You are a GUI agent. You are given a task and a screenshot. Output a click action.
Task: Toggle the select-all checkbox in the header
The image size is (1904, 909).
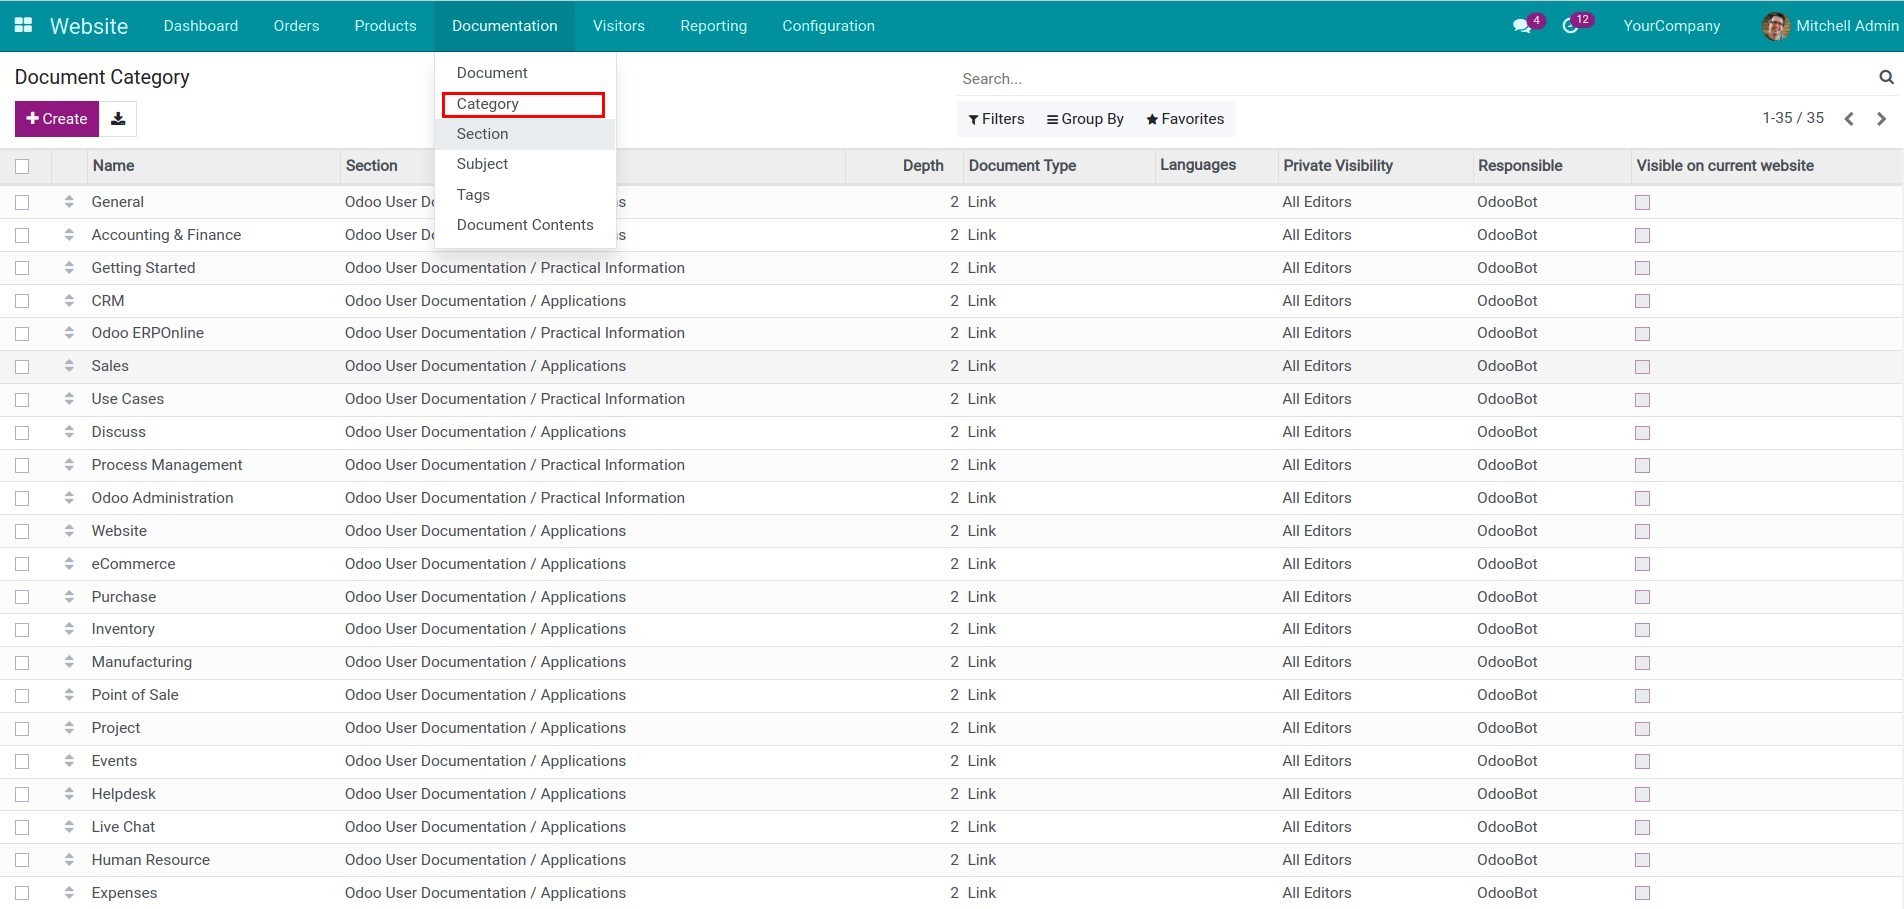pyautogui.click(x=23, y=166)
